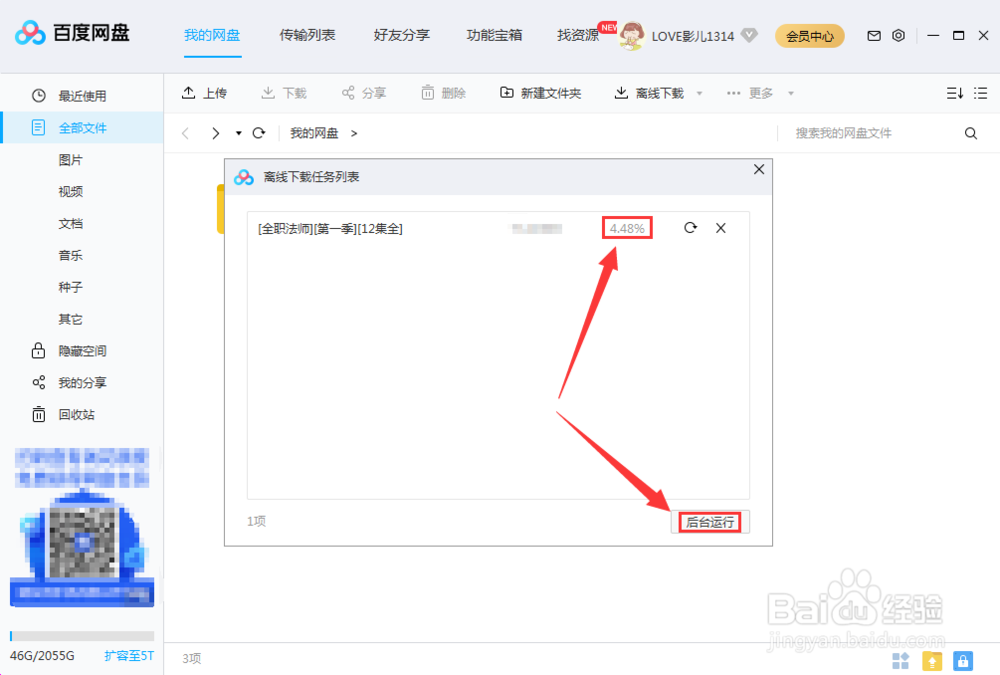Click the search magnifier icon
The width and height of the screenshot is (1000, 675).
coord(971,133)
